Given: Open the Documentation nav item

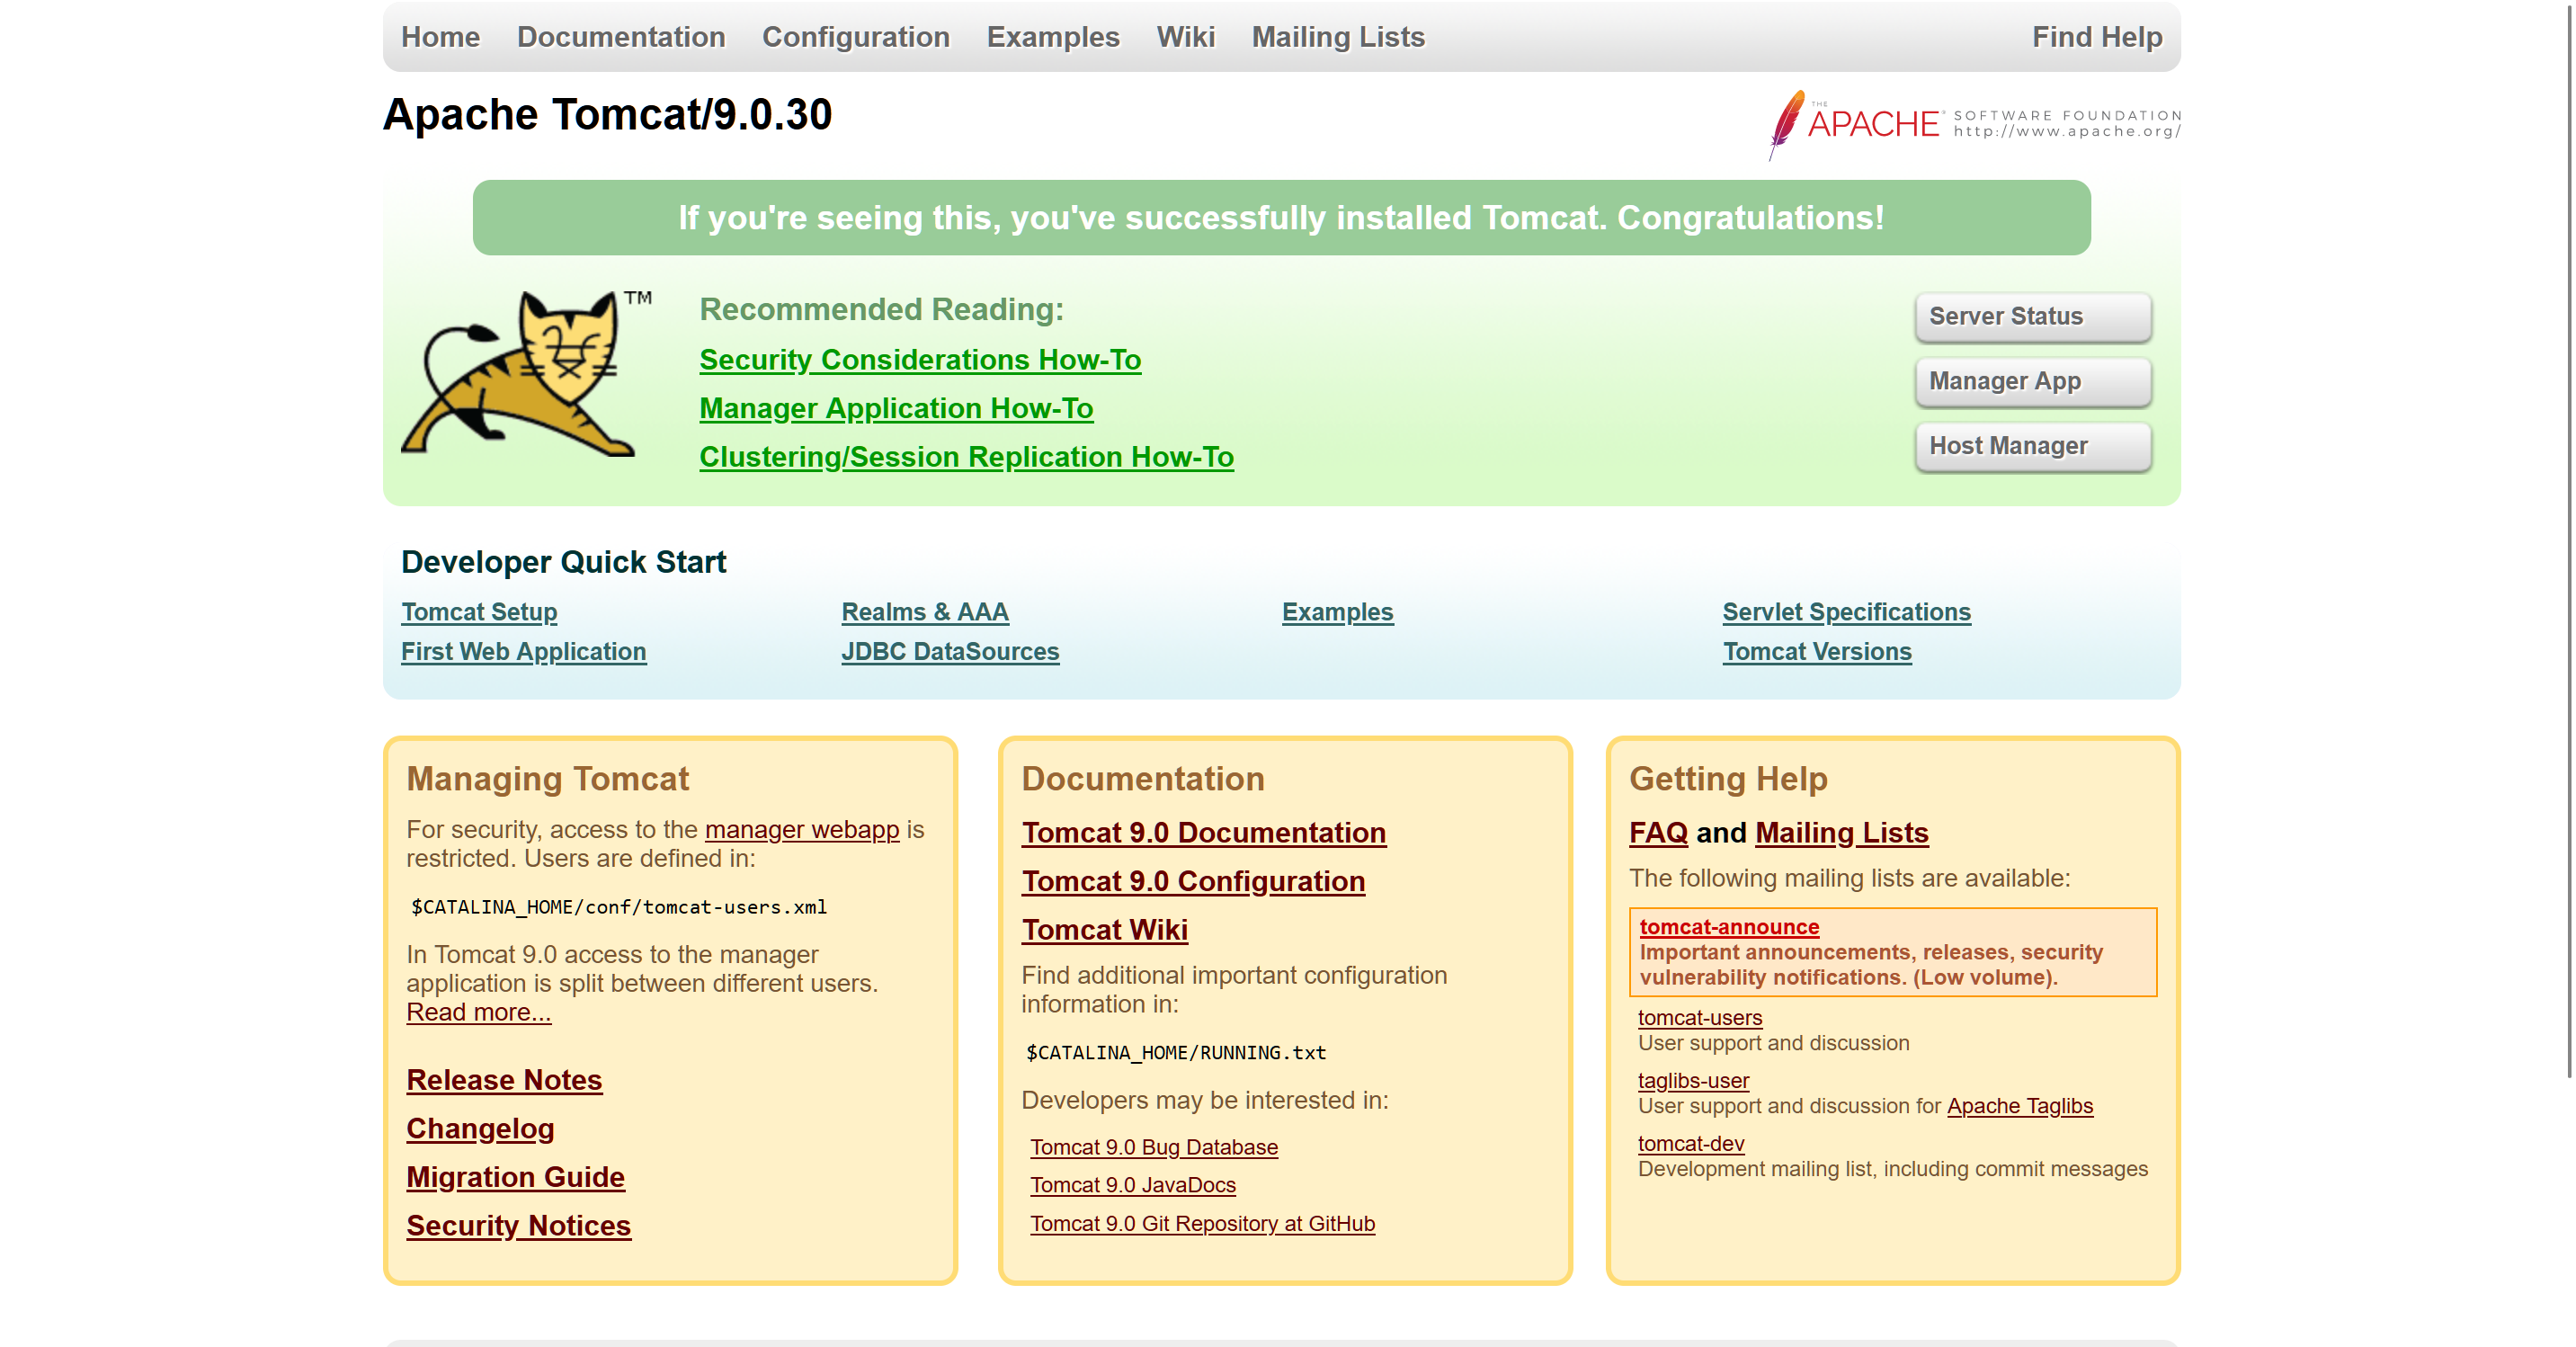Looking at the screenshot, I should tap(621, 37).
